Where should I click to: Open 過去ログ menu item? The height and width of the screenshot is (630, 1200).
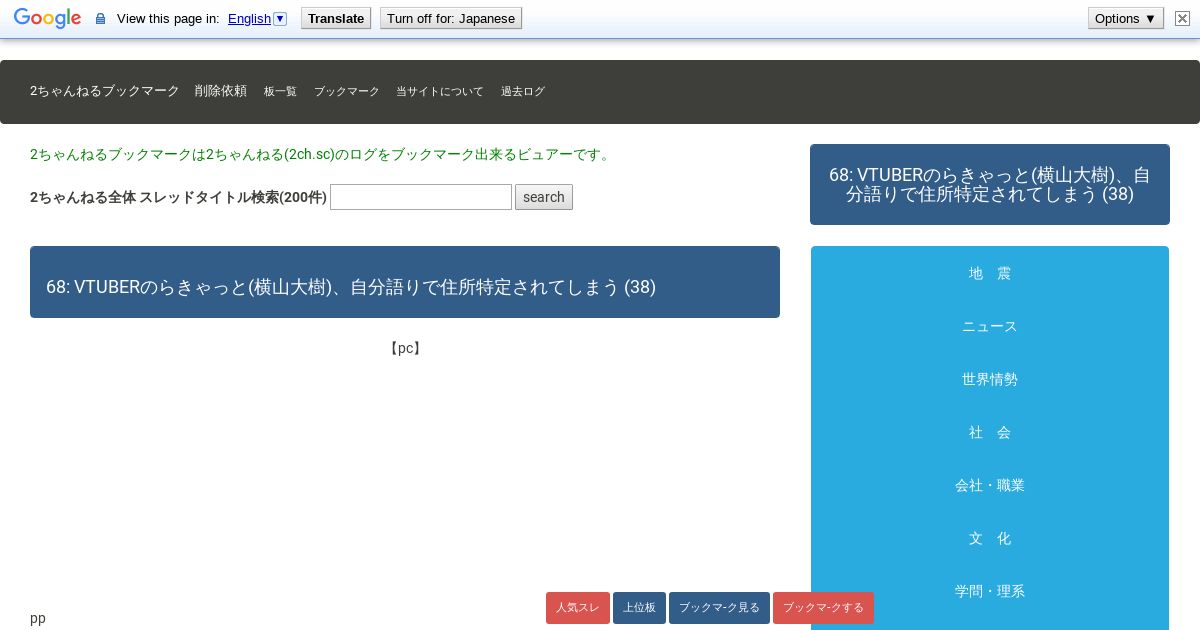523,91
